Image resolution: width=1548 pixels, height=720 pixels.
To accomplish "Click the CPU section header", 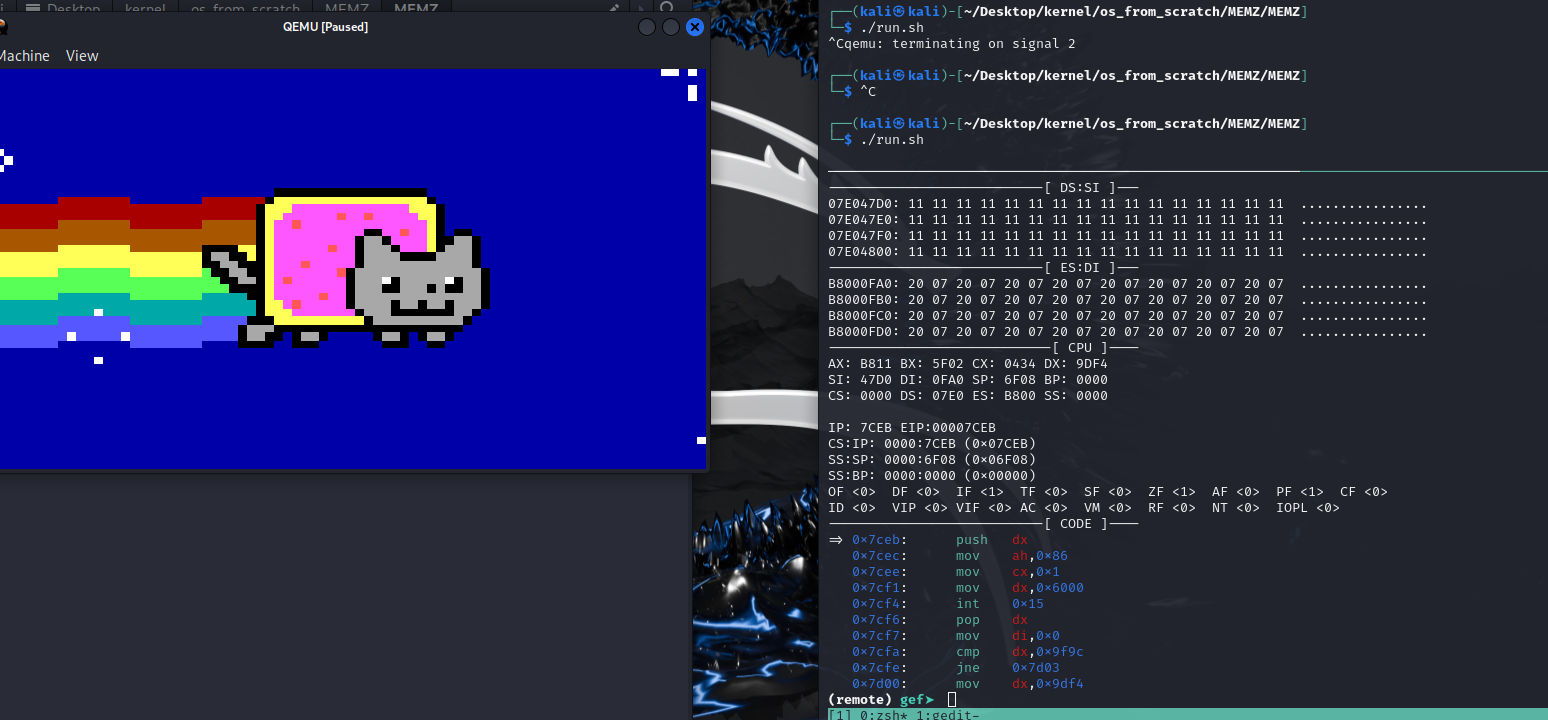I will click(x=1080, y=348).
